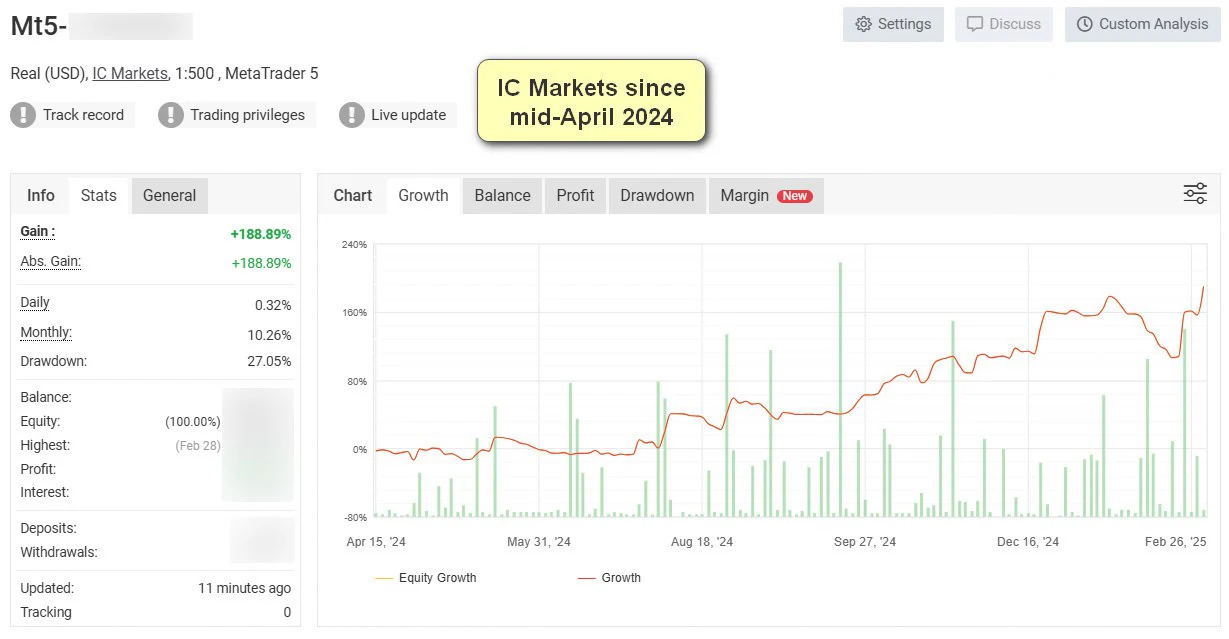Click the Daily label
The height and width of the screenshot is (639, 1229).
[35, 303]
